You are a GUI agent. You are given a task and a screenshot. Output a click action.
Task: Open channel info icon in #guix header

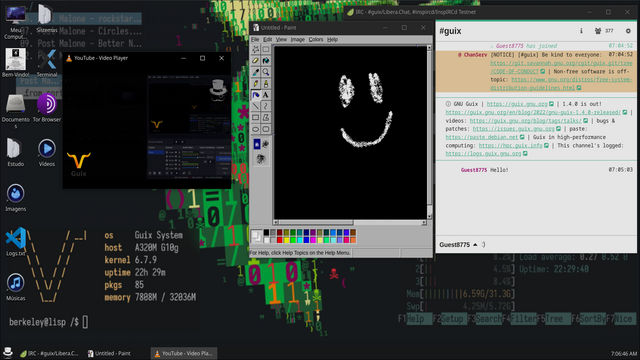[x=581, y=31]
